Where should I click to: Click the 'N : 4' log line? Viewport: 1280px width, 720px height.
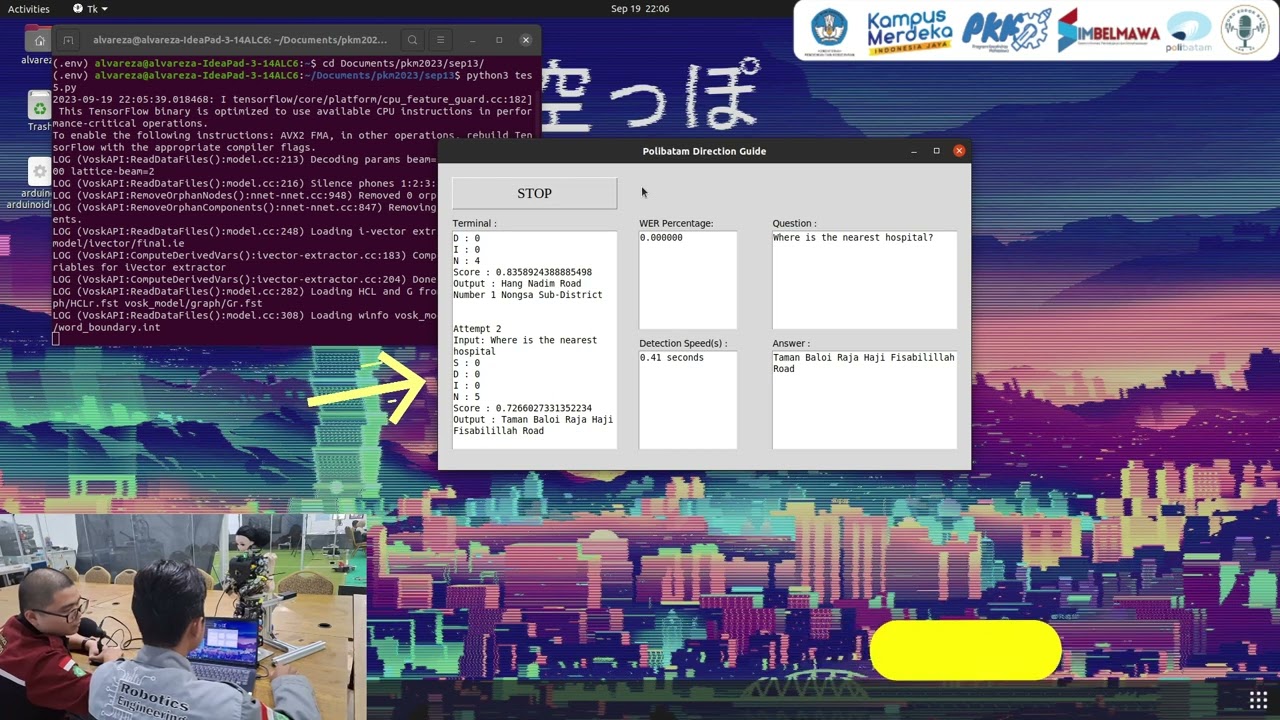466,261
